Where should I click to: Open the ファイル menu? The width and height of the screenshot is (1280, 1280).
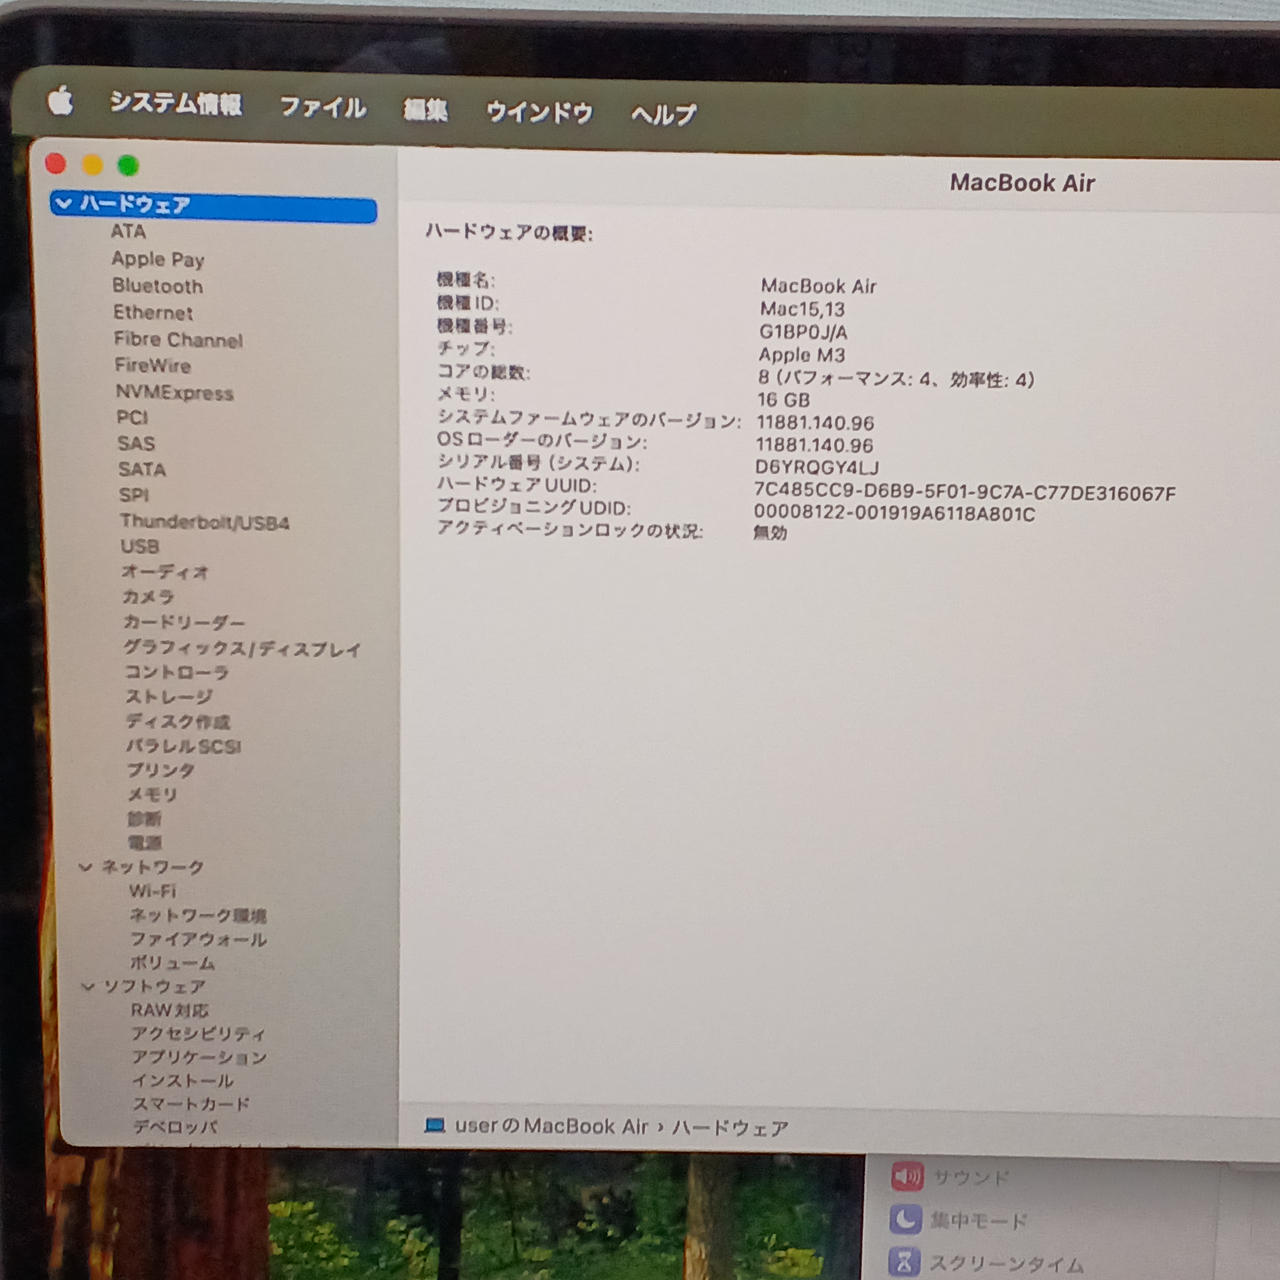(x=322, y=107)
